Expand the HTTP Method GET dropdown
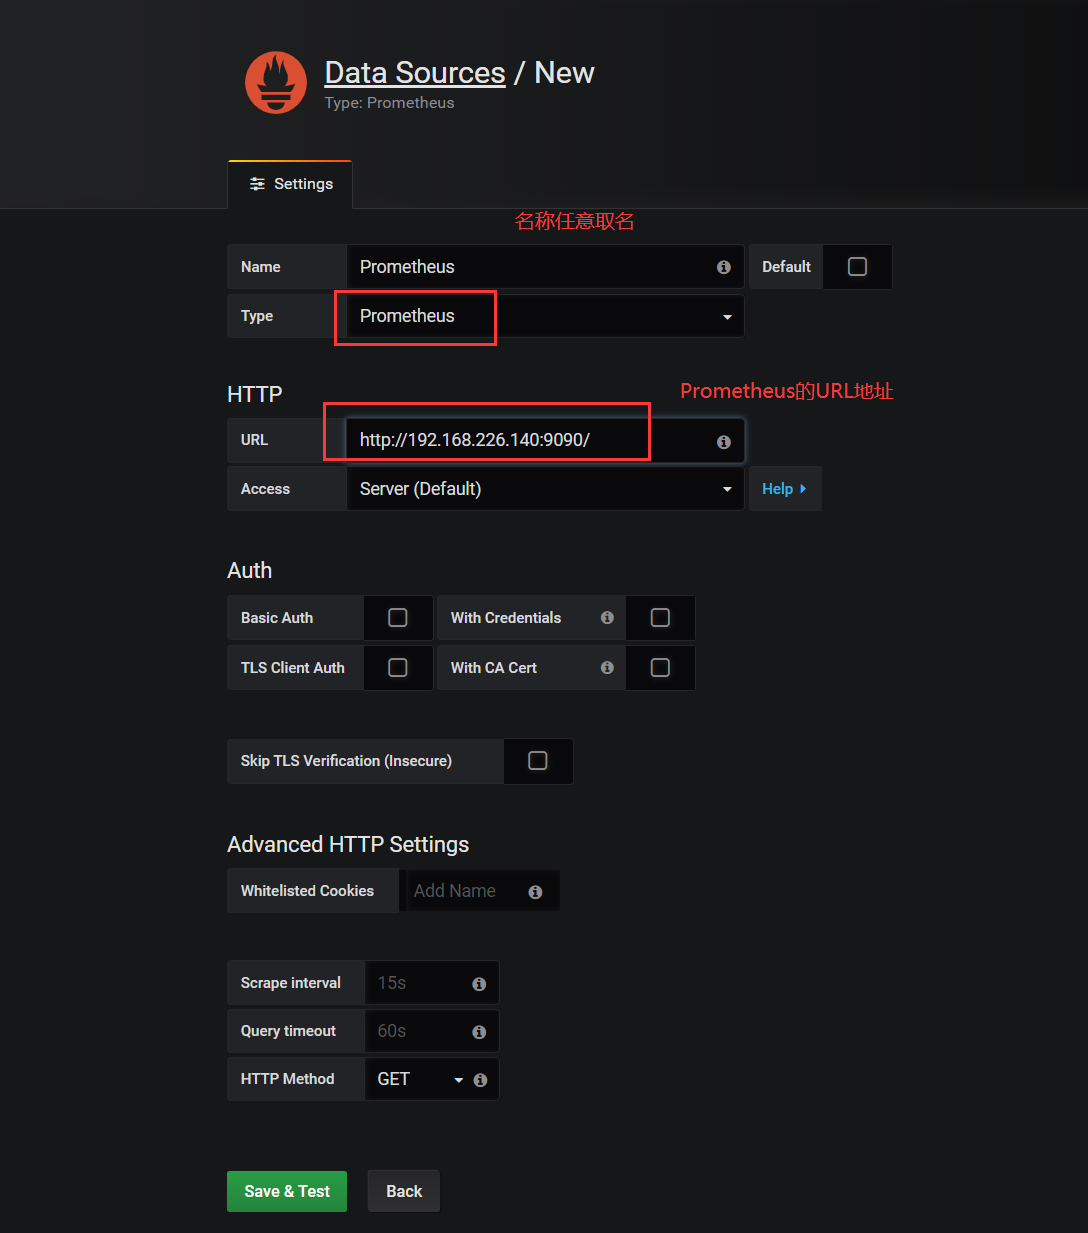The height and width of the screenshot is (1233, 1088). tap(418, 1079)
